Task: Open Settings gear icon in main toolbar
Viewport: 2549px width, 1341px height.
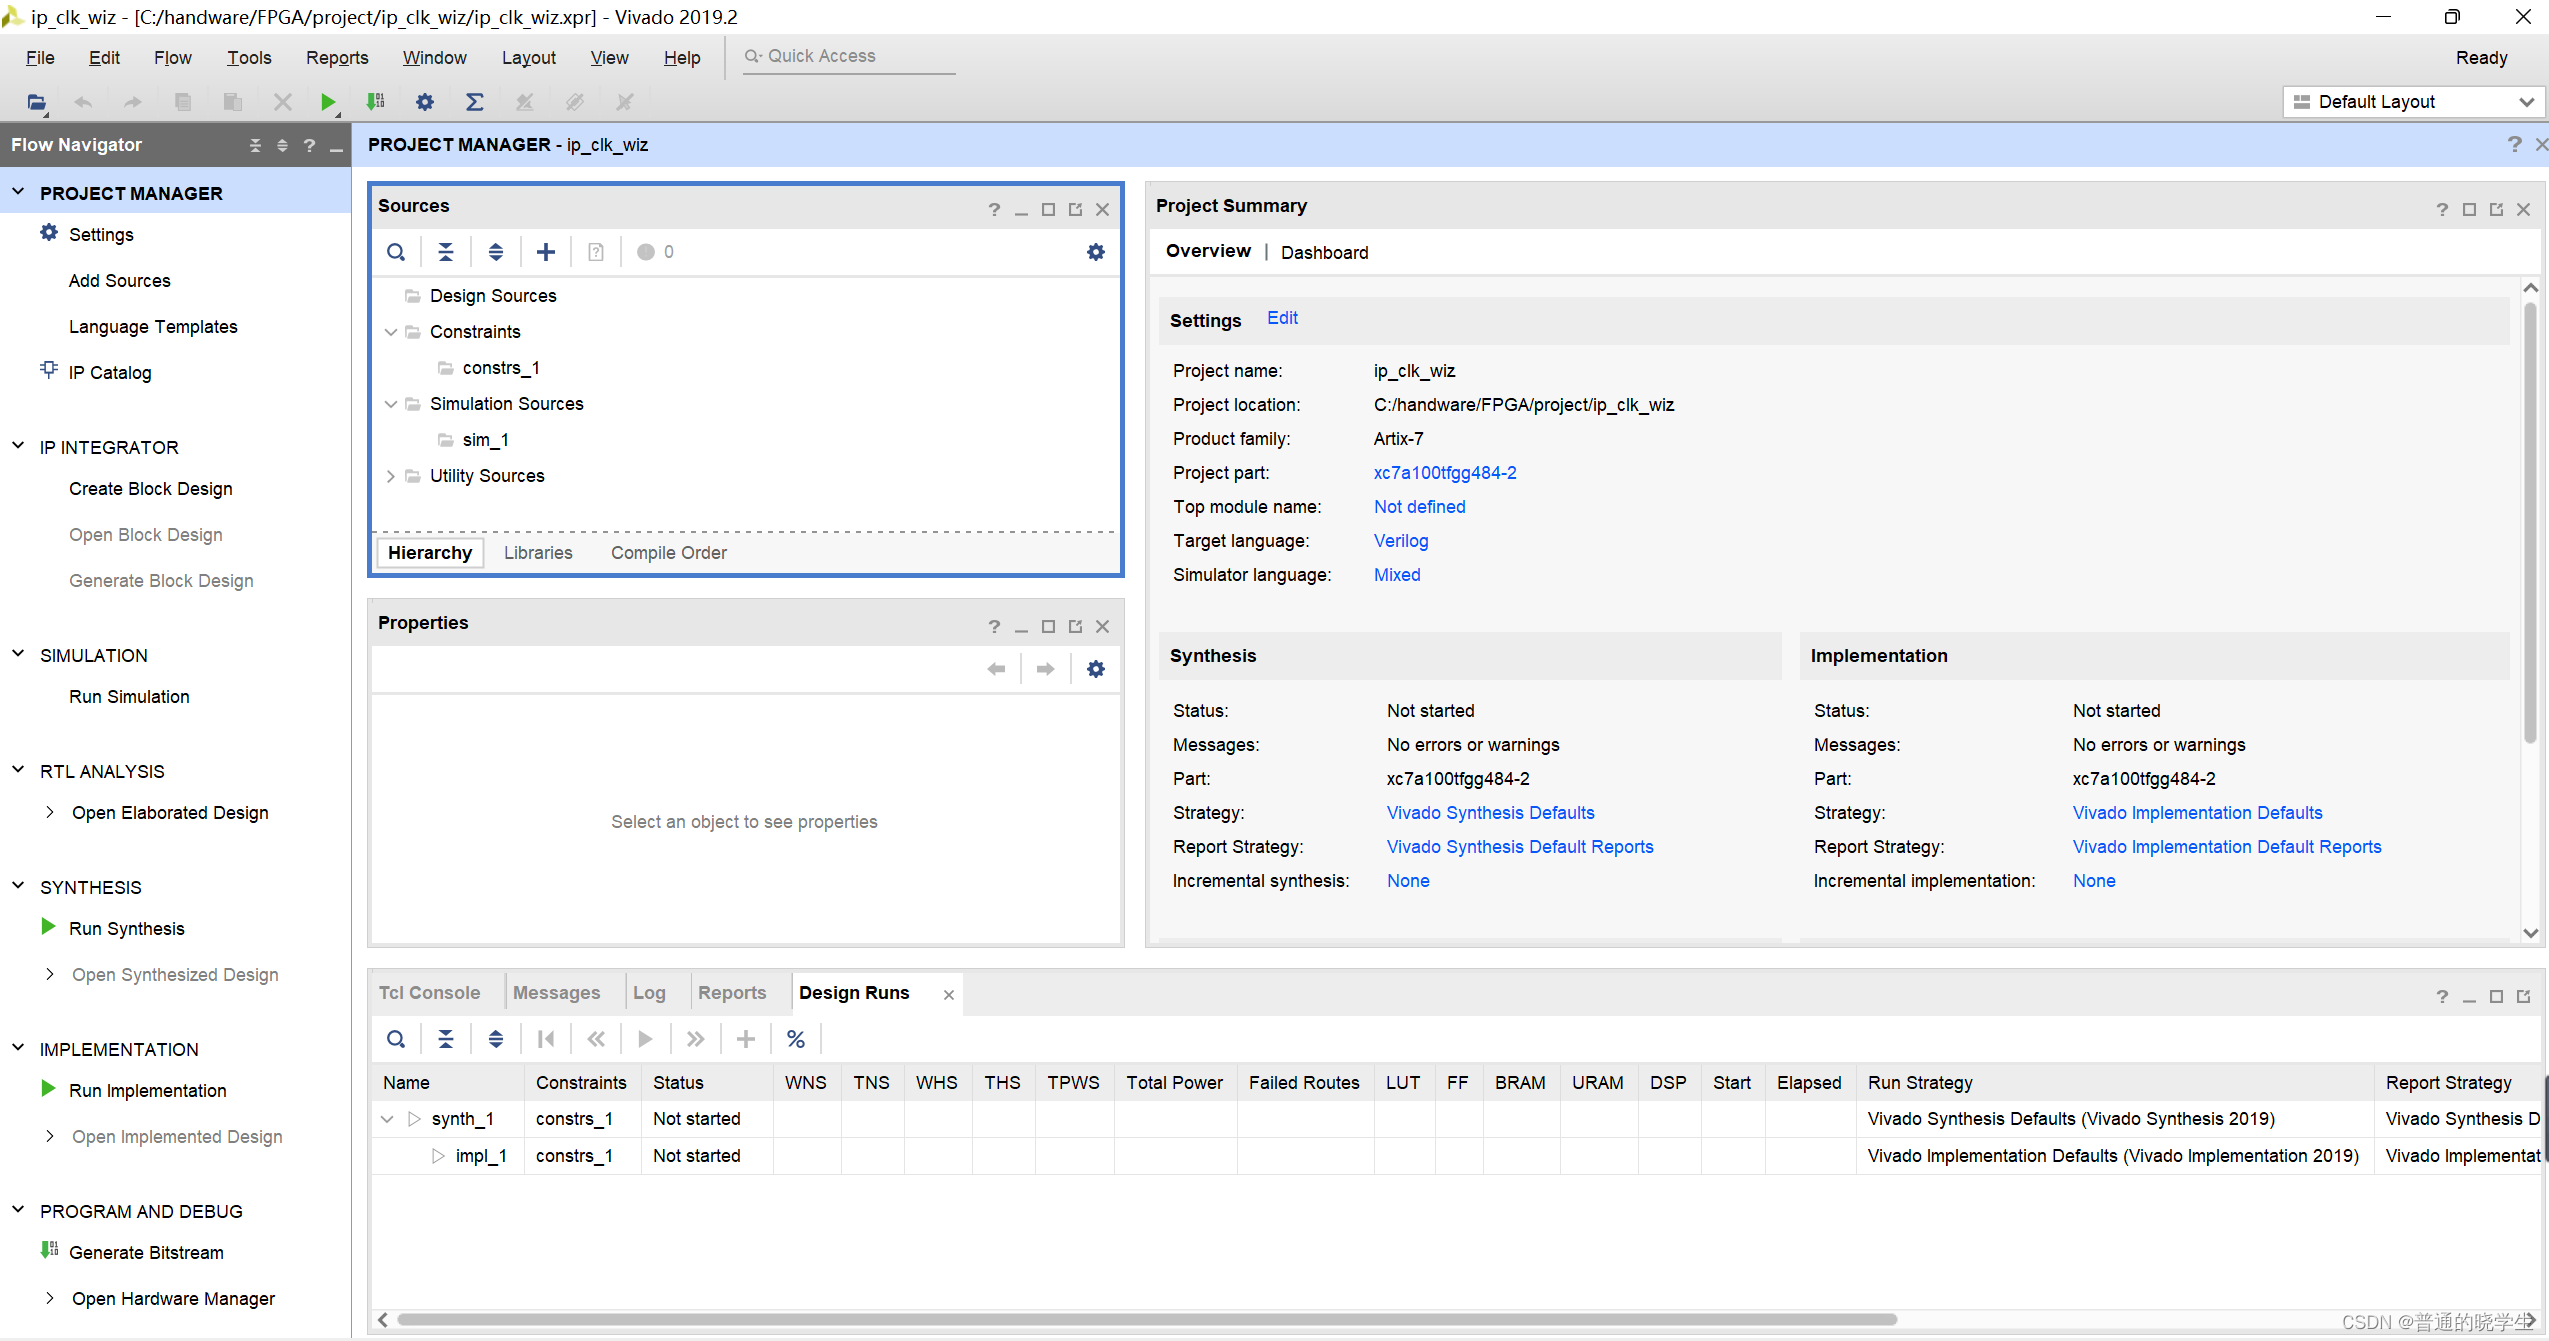Action: 425,102
